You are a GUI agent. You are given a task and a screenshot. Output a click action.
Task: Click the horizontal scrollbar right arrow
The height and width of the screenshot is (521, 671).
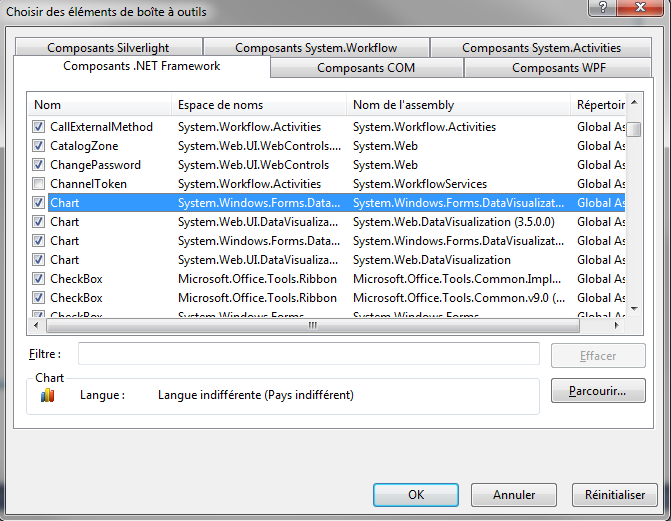(620, 324)
